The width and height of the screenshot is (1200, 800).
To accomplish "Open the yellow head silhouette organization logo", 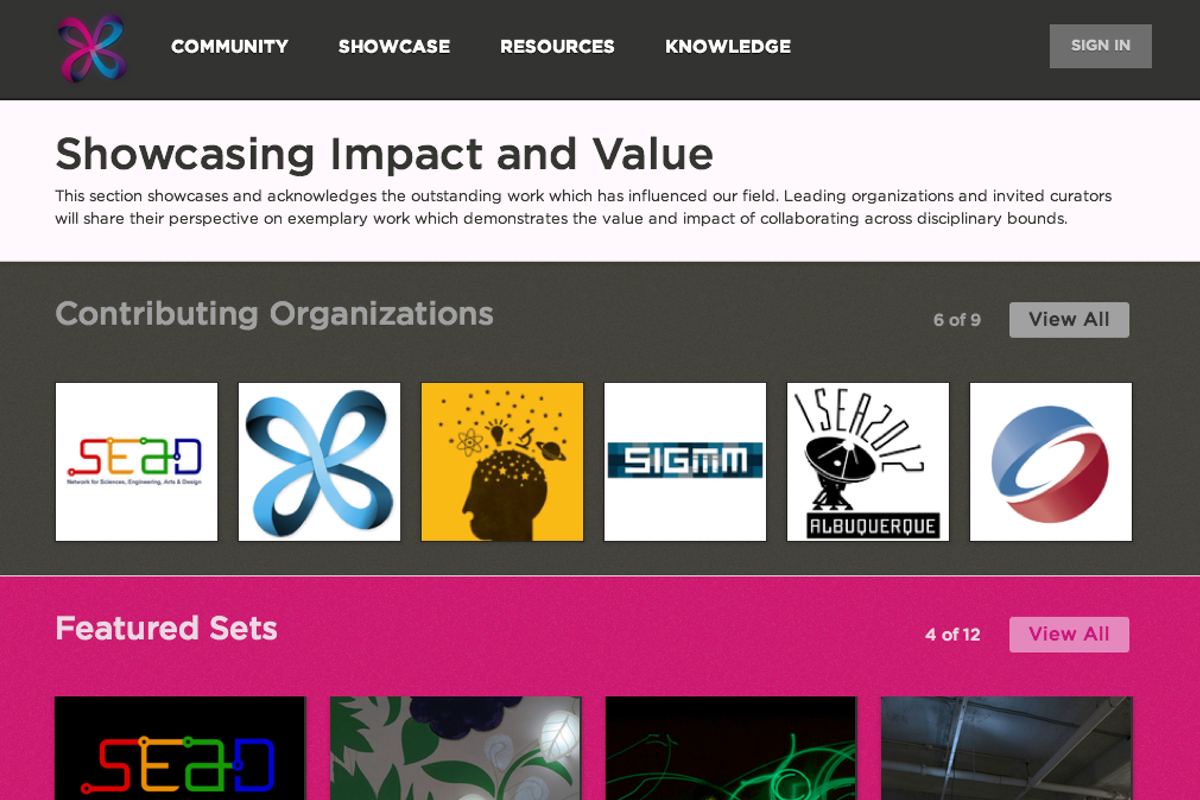I will pos(503,462).
